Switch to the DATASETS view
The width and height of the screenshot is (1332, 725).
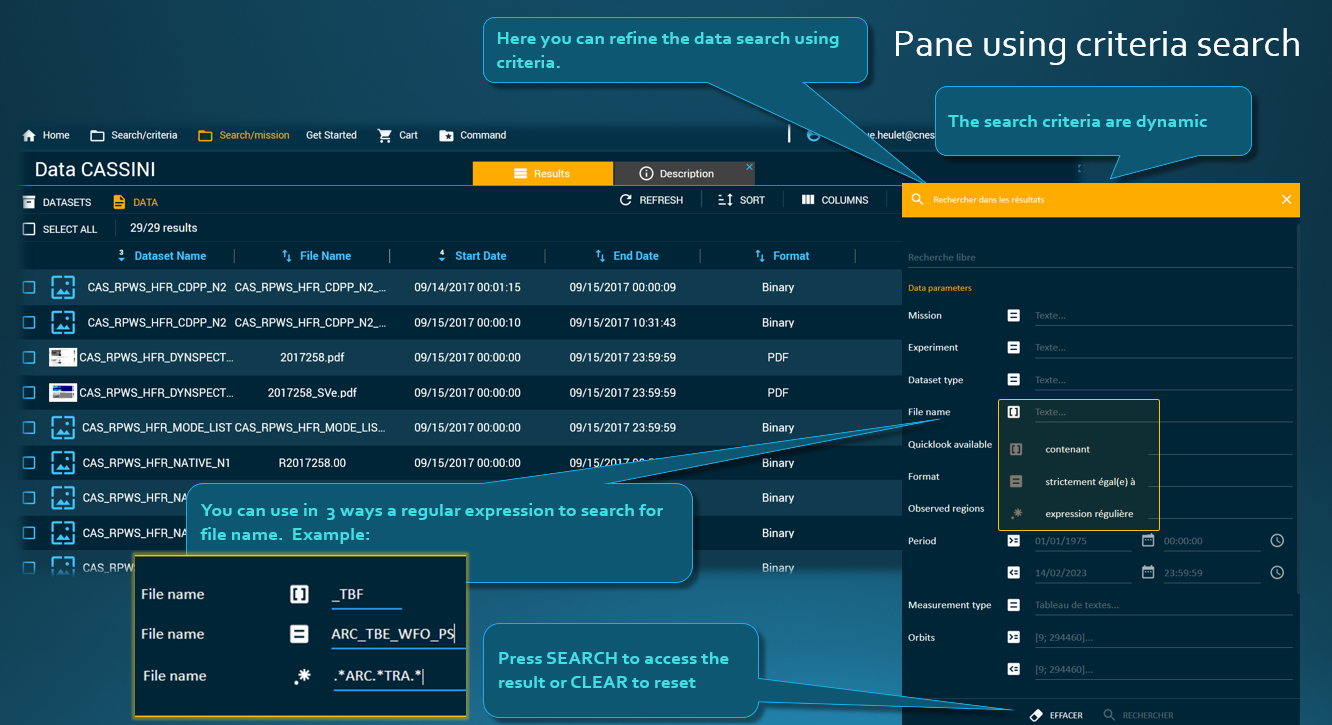pos(57,202)
